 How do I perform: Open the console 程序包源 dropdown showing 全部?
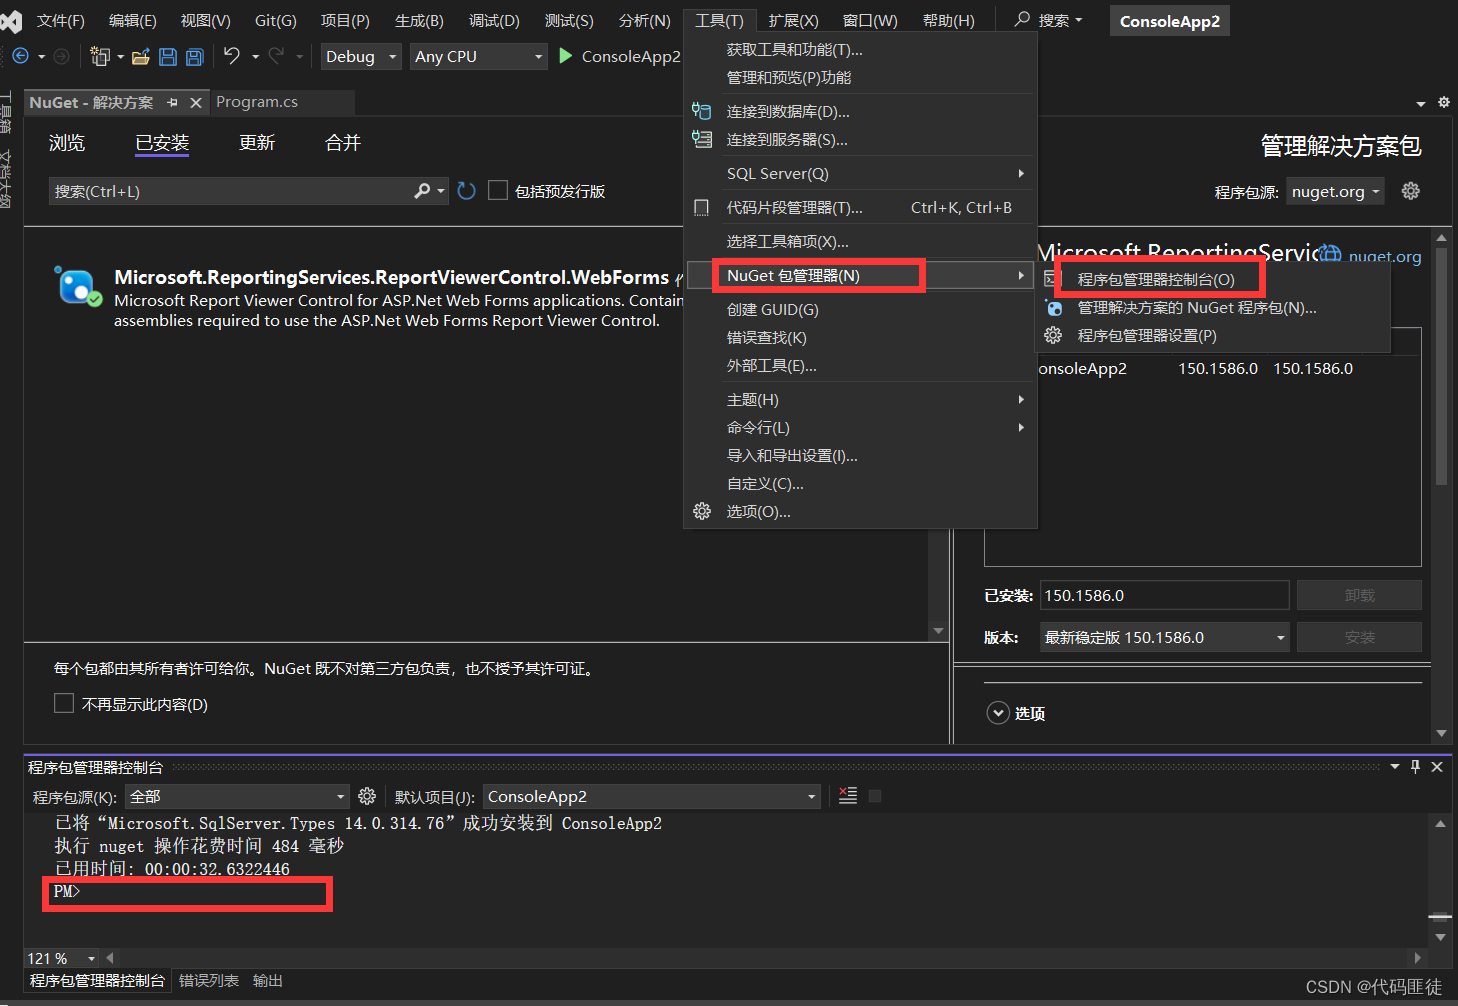click(x=237, y=796)
